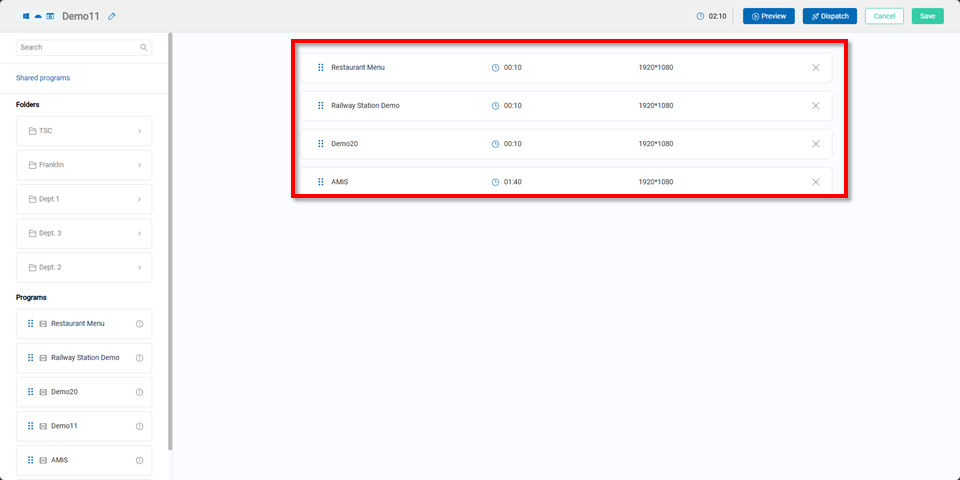Delete Railway Station Demo playlist entry

pos(815,106)
